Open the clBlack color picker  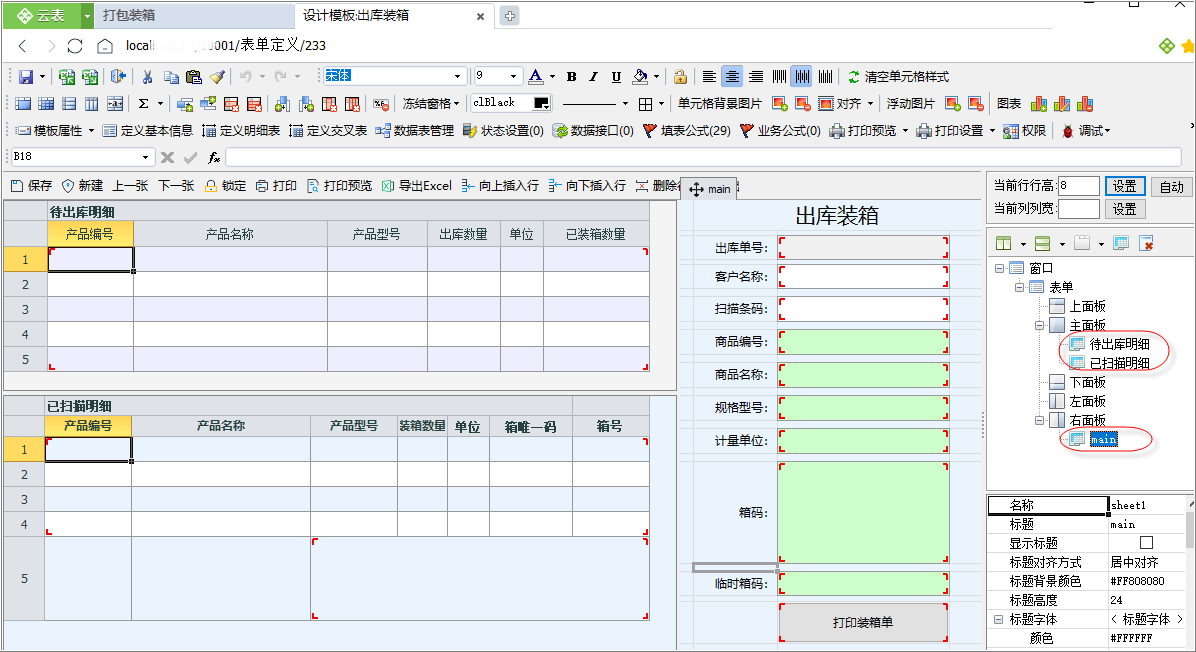click(x=542, y=103)
